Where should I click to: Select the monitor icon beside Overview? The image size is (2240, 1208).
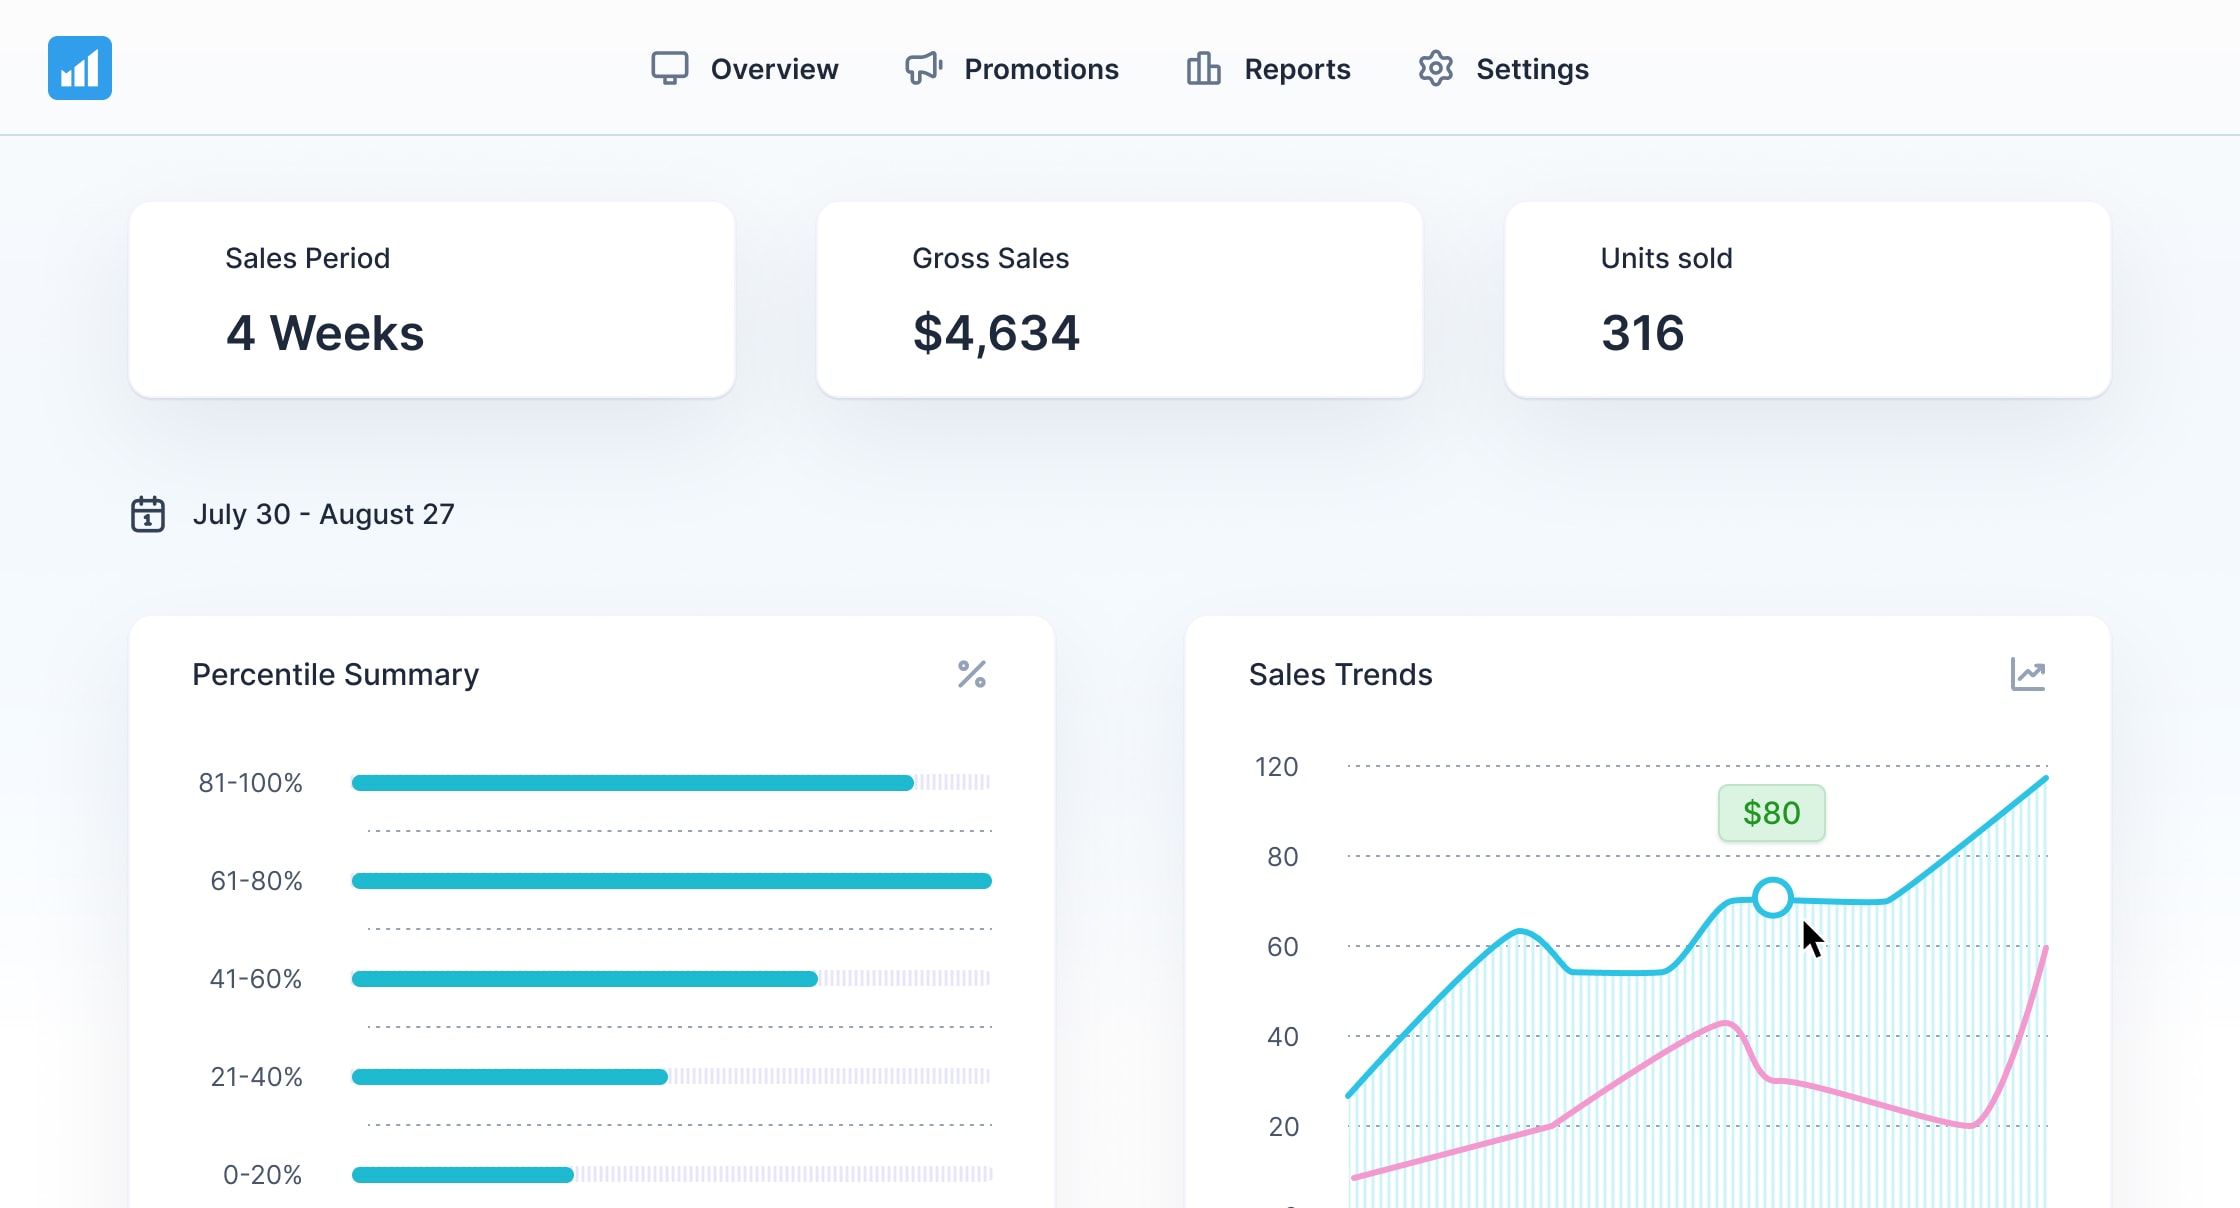(x=670, y=68)
